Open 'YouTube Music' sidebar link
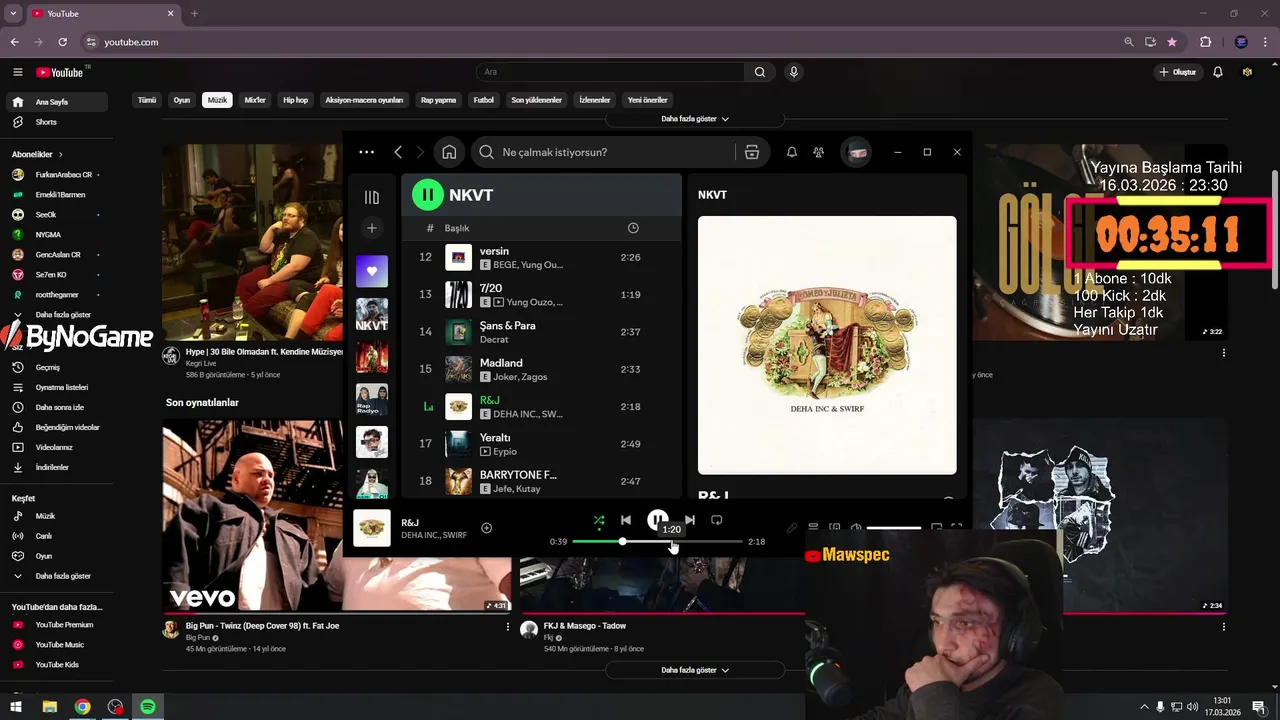The image size is (1280, 720). click(57, 645)
